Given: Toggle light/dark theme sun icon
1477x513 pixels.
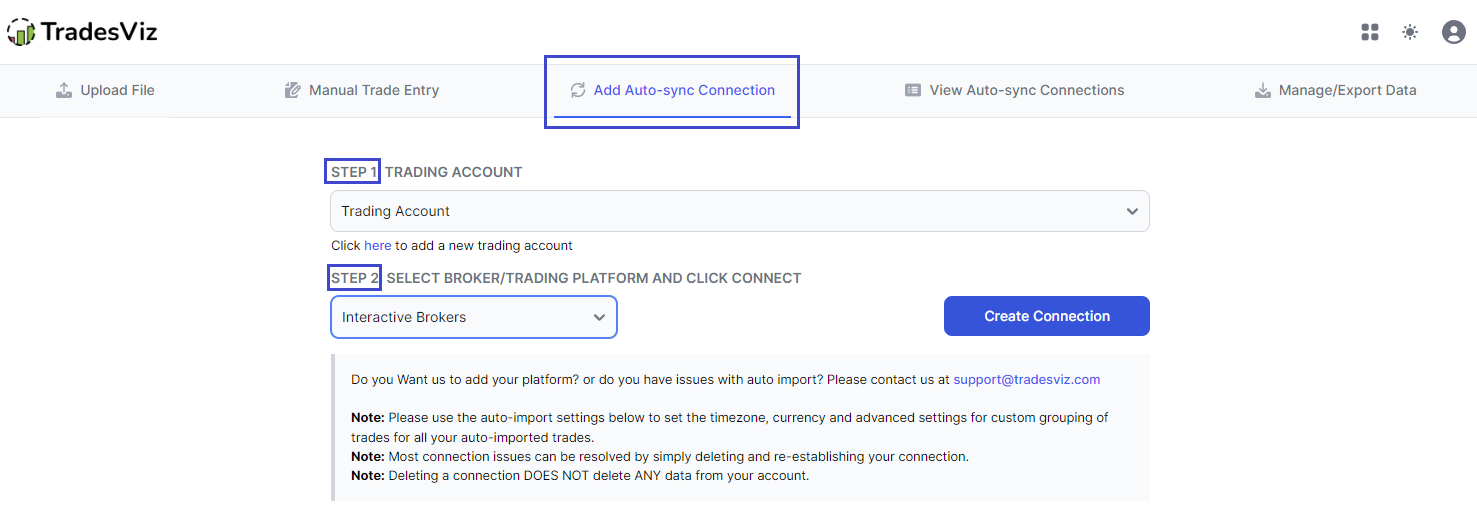Looking at the screenshot, I should click(x=1410, y=32).
